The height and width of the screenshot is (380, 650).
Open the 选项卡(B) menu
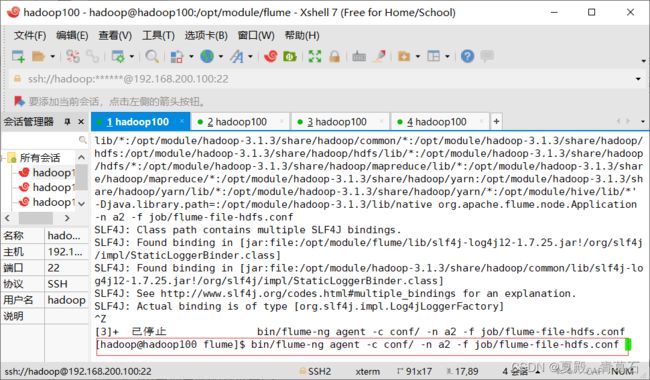click(x=206, y=36)
